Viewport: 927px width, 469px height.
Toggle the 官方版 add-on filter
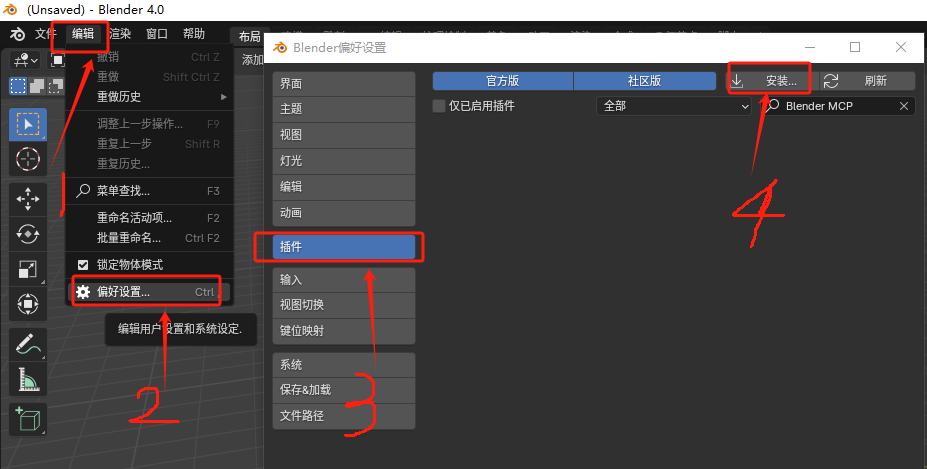point(503,80)
